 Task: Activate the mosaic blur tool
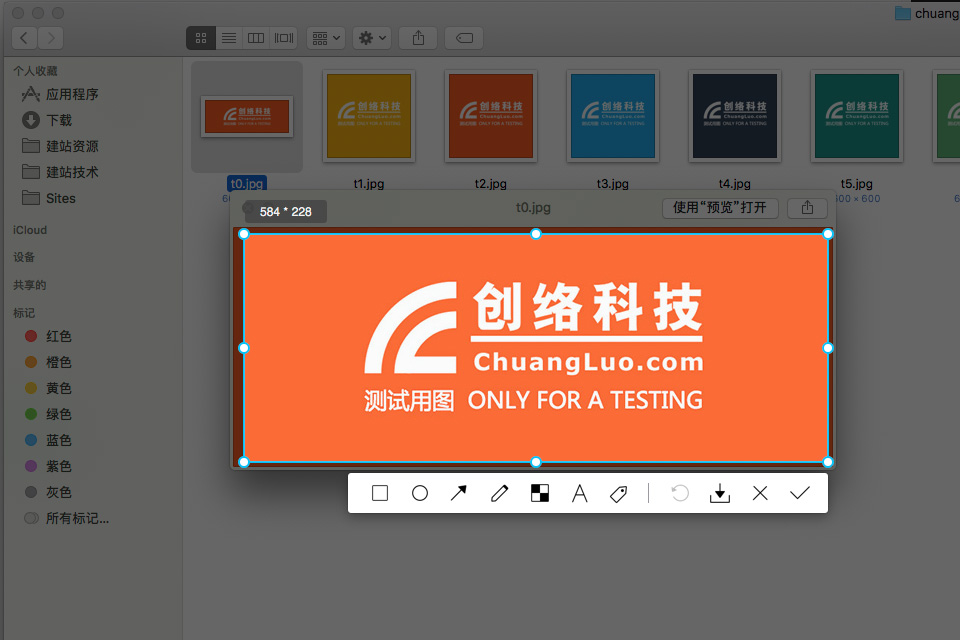(540, 493)
